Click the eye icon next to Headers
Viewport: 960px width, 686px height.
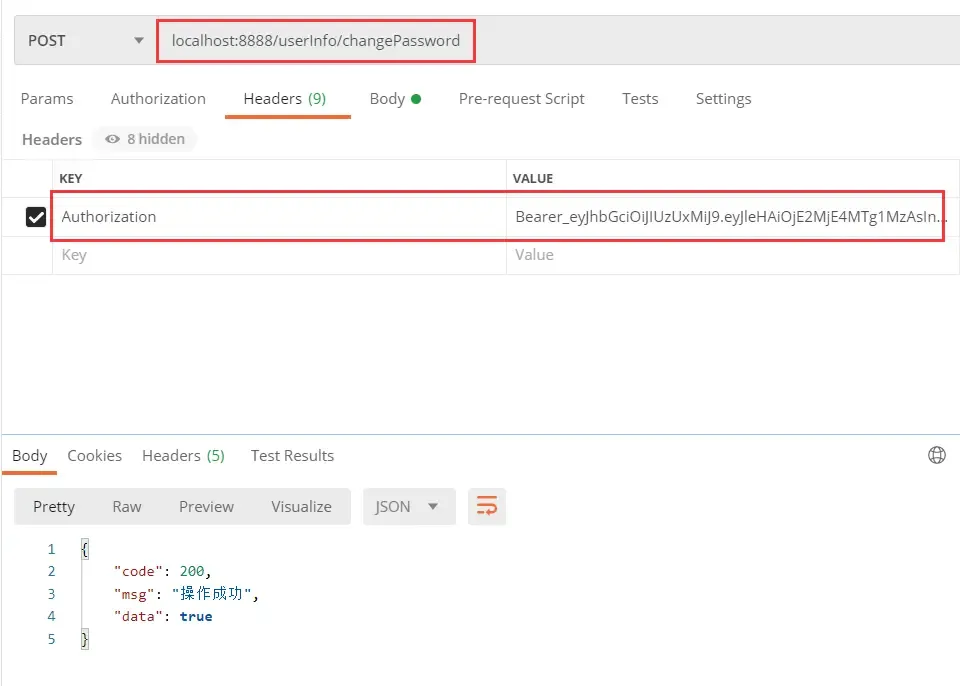click(113, 139)
